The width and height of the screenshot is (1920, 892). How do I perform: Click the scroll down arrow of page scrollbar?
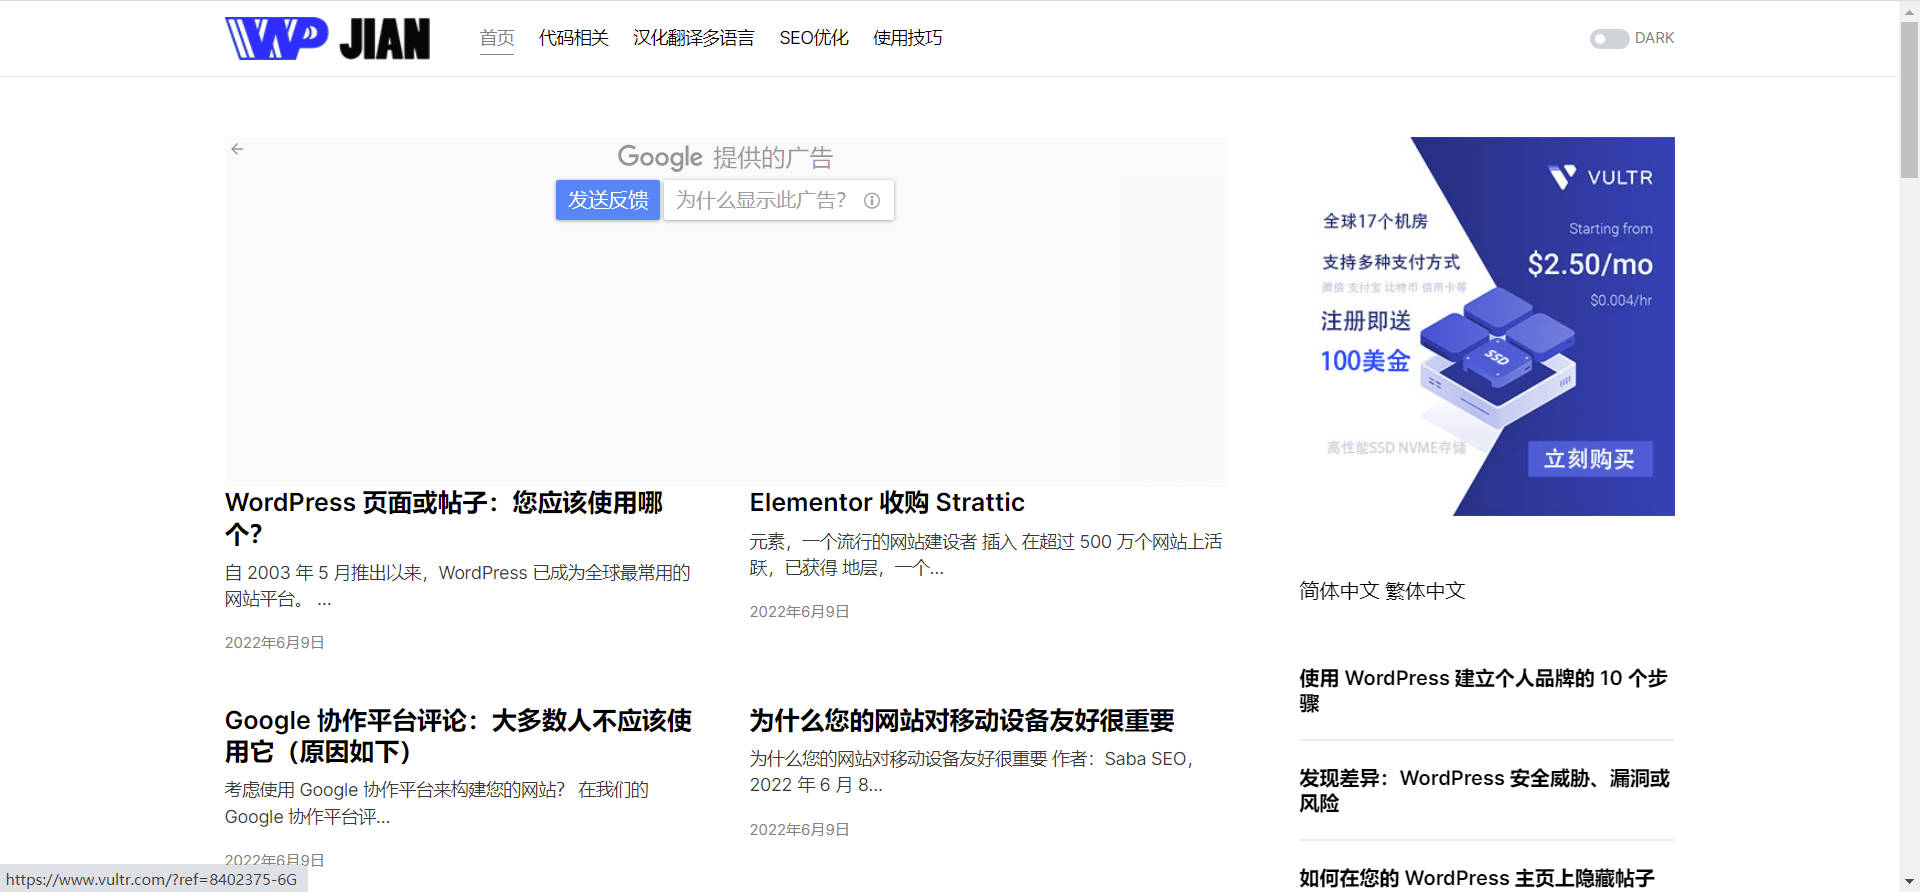[x=1909, y=882]
